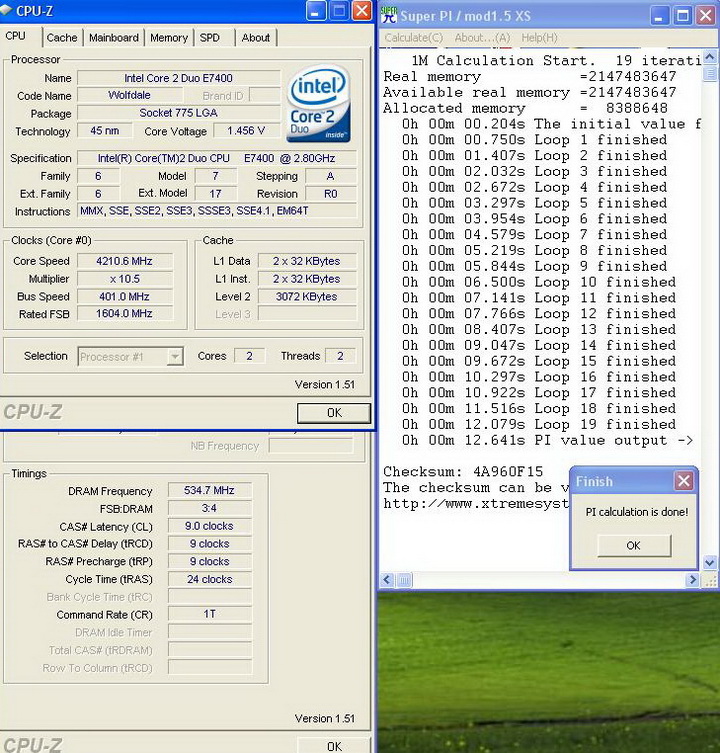
Task: Click the FSB:DRAM value 3:4
Action: click(209, 508)
